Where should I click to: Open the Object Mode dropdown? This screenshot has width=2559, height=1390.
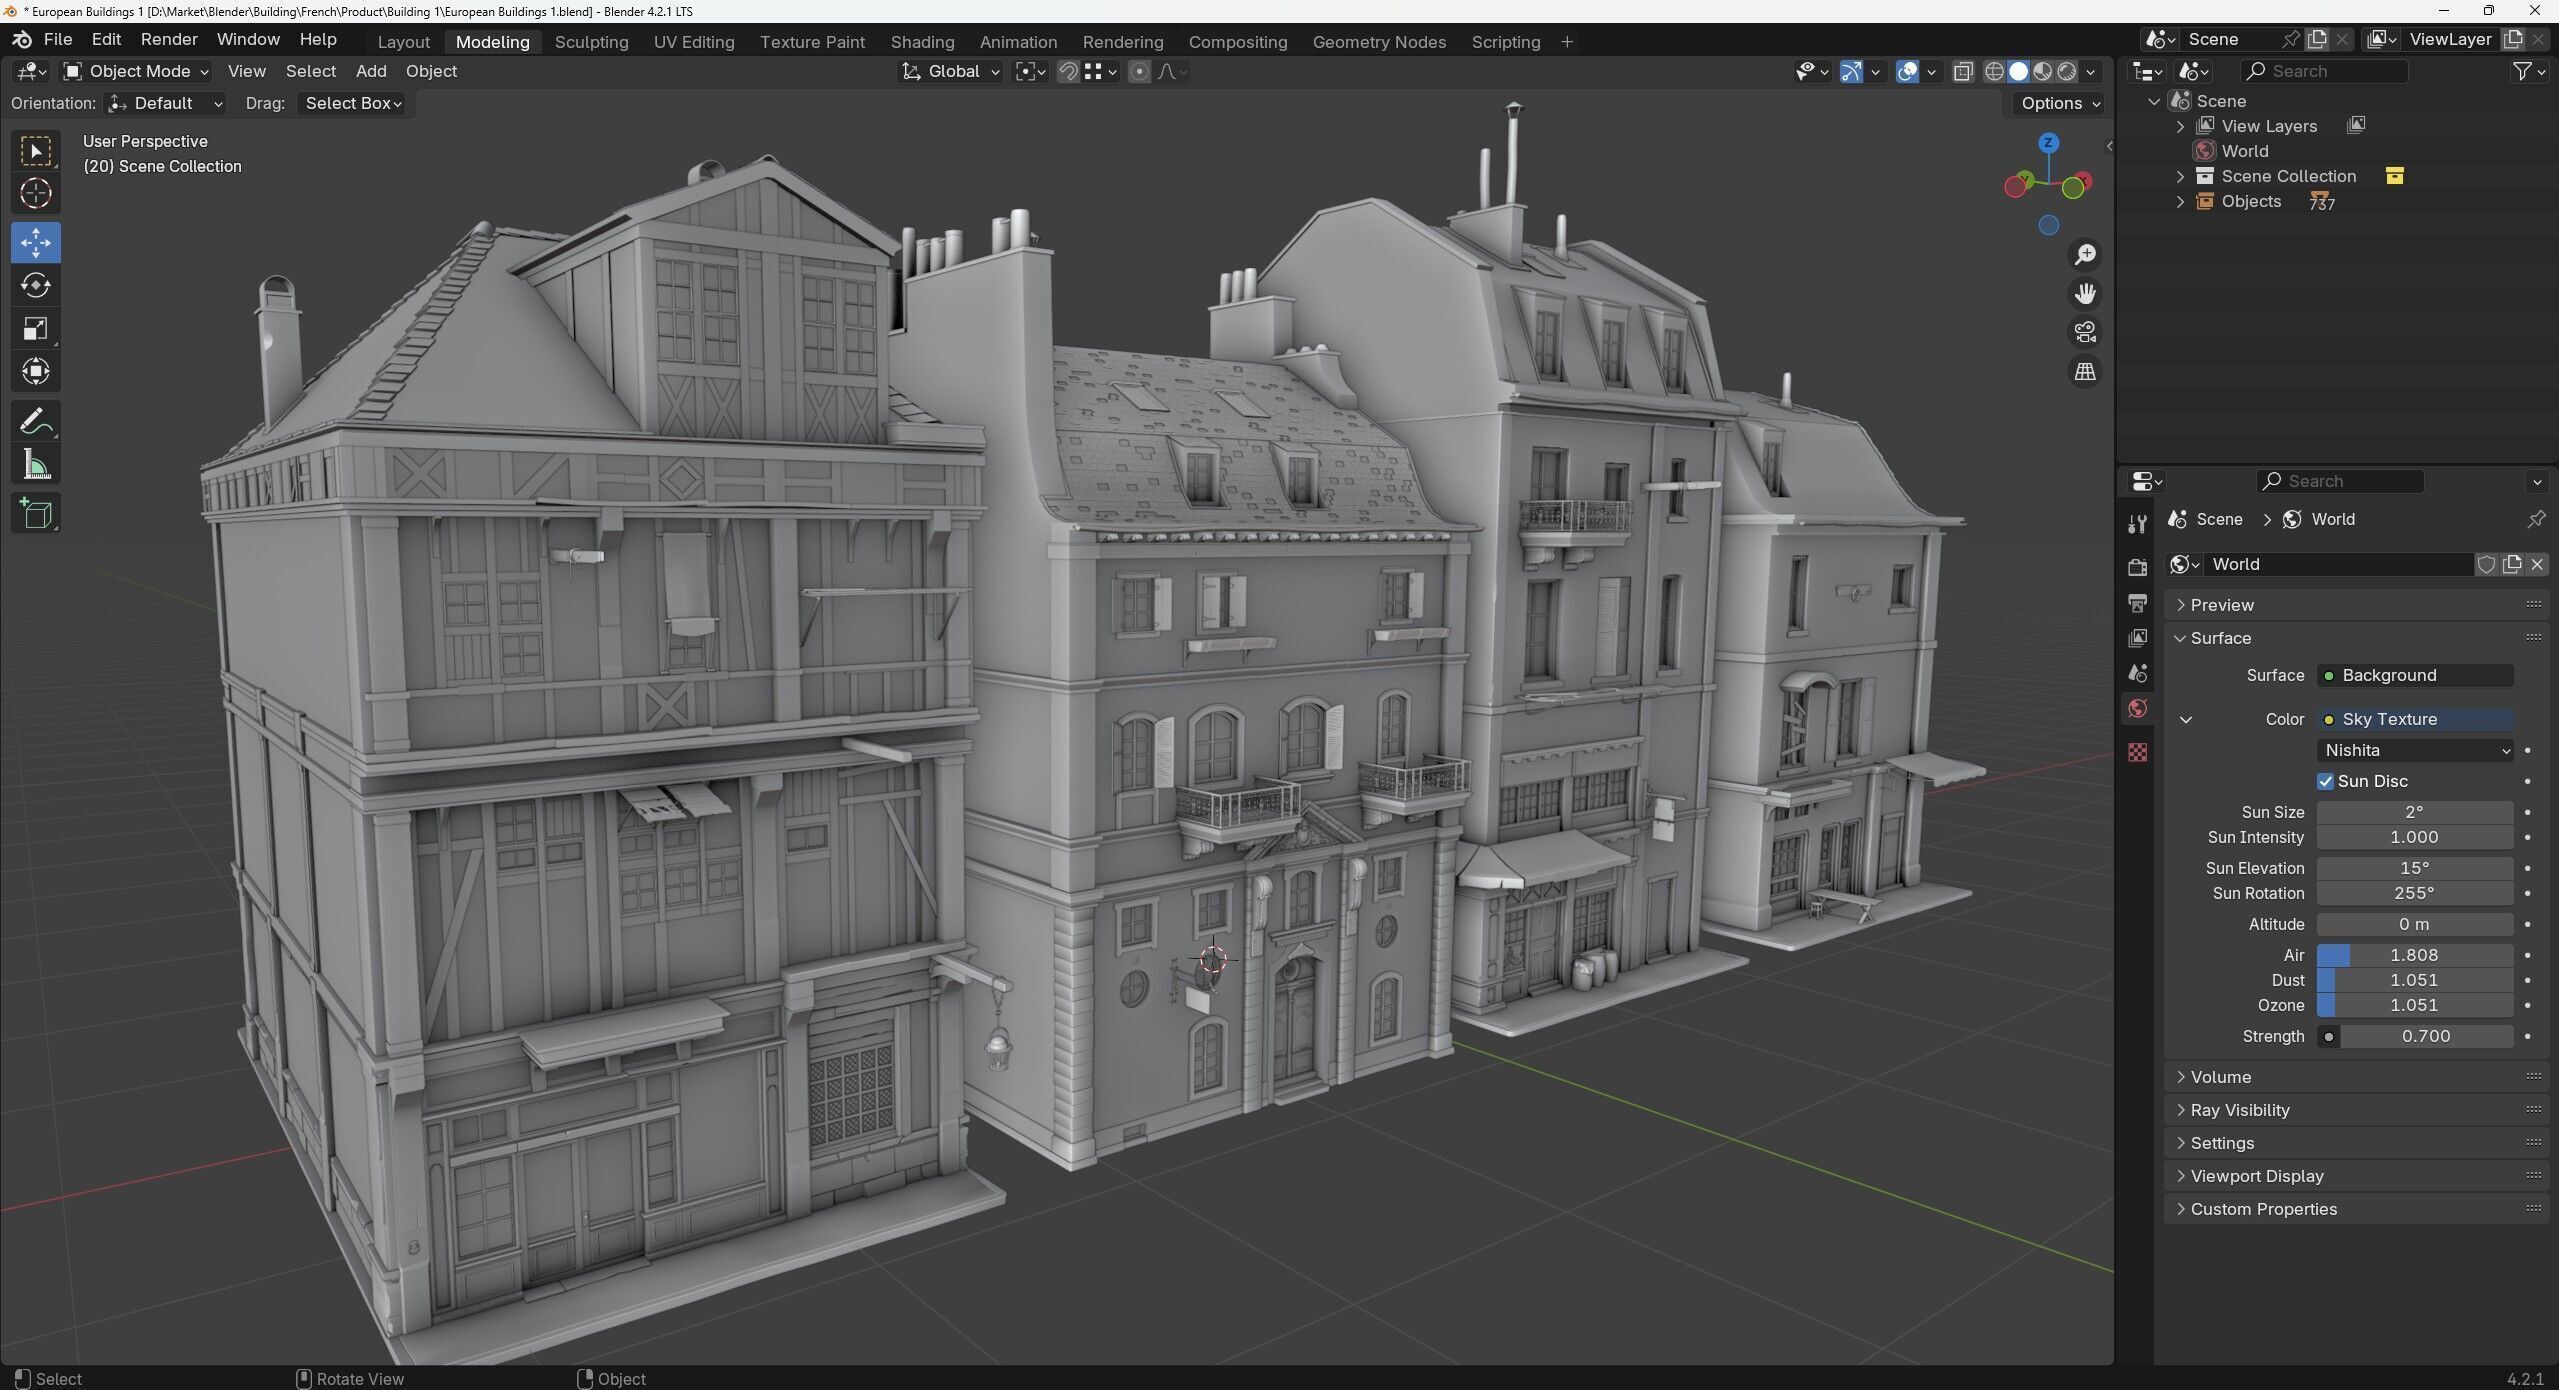(136, 71)
